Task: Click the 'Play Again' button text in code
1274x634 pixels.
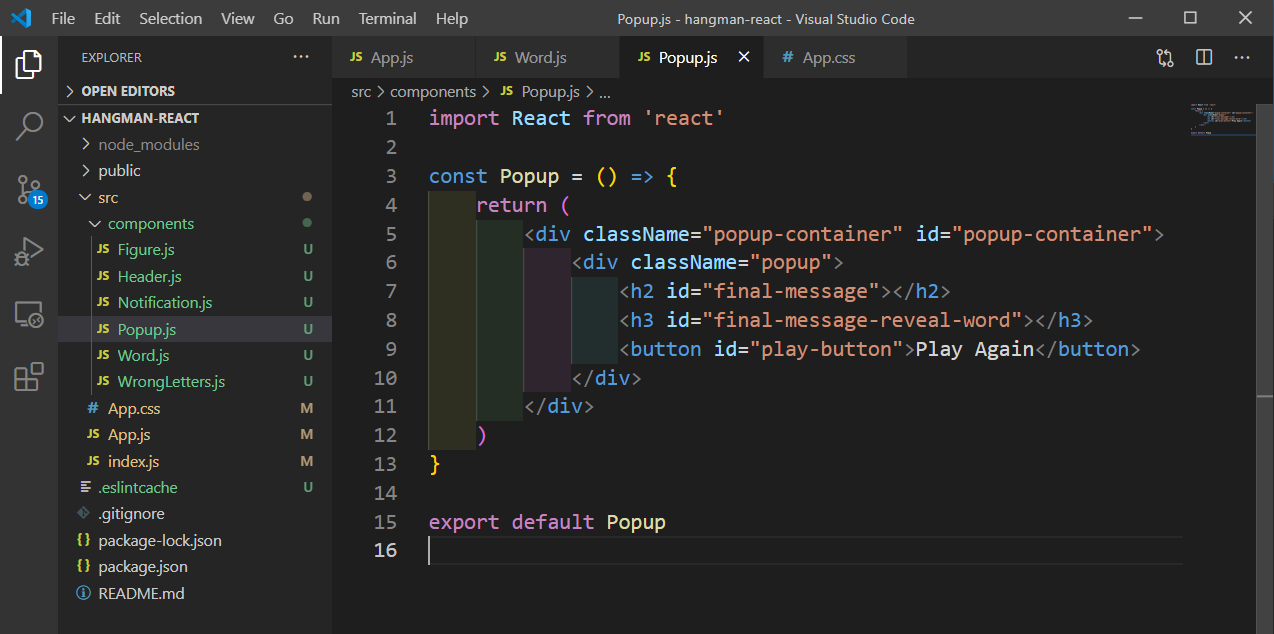Action: point(974,349)
